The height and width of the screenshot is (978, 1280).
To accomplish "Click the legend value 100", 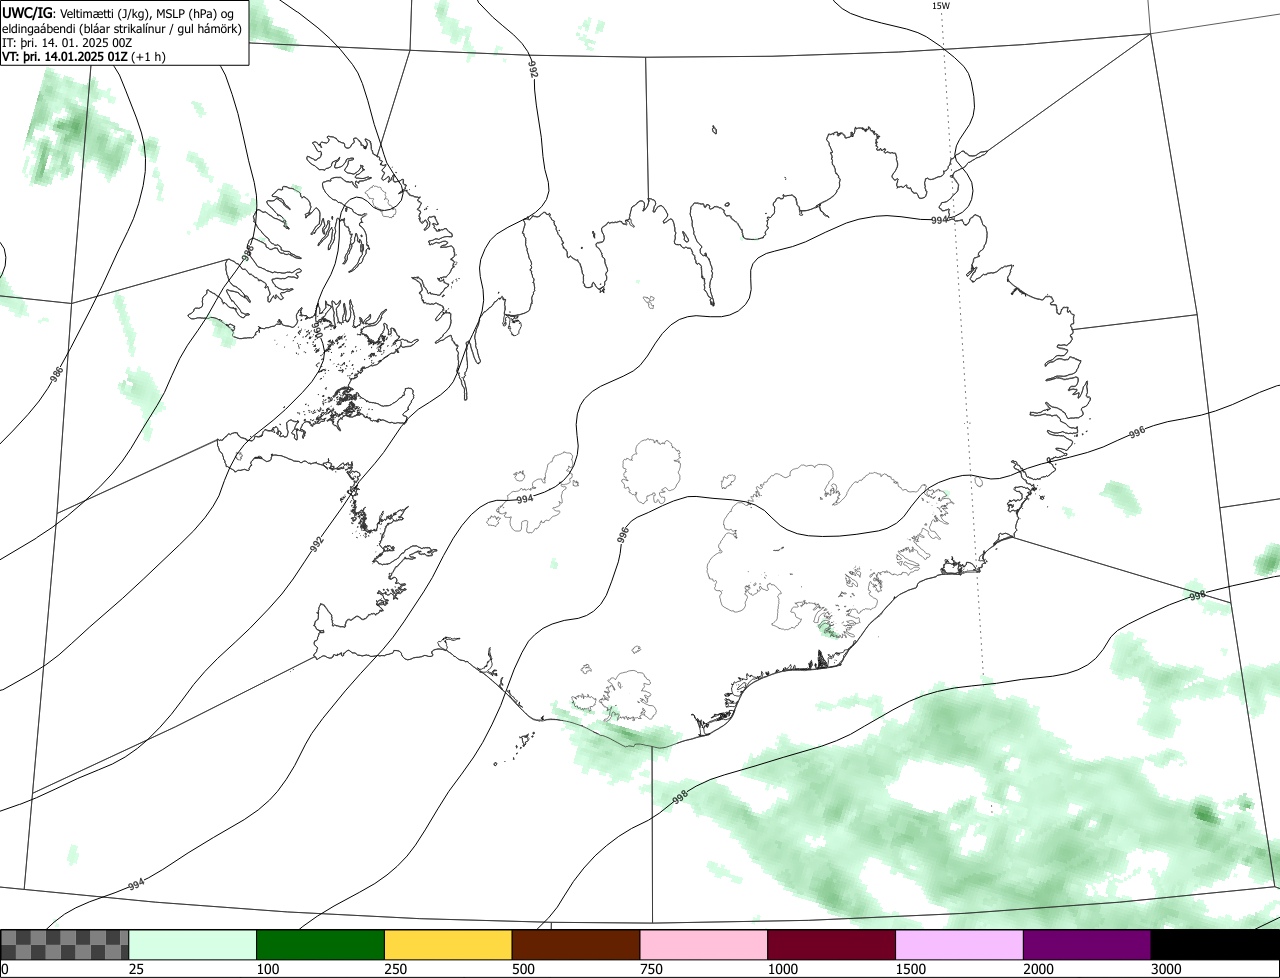I will click(x=267, y=969).
